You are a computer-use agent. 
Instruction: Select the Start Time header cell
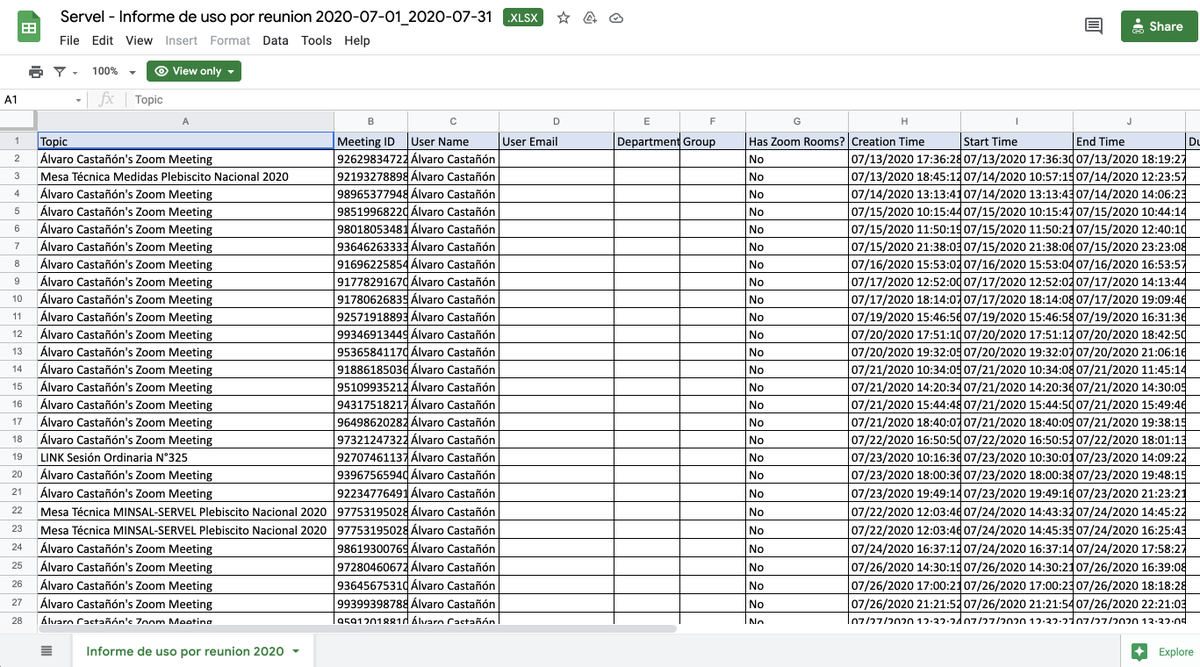[1017, 141]
